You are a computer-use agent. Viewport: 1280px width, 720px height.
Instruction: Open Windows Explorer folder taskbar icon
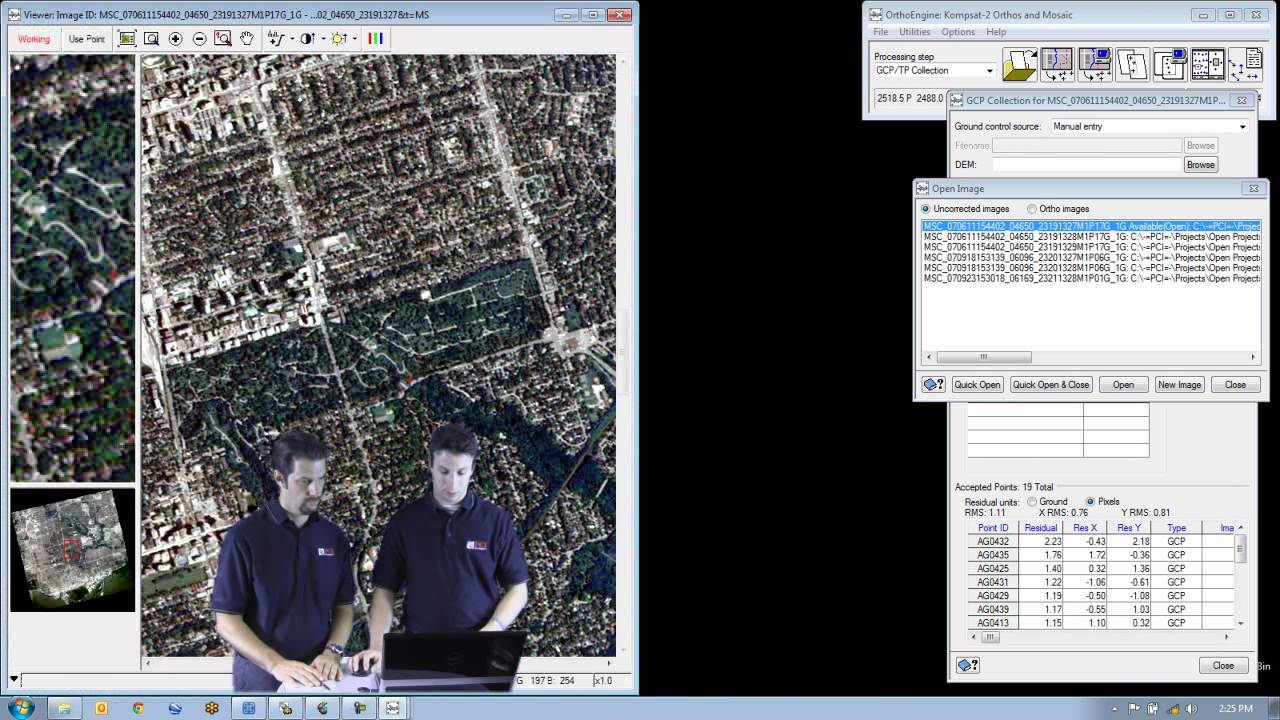tap(64, 708)
